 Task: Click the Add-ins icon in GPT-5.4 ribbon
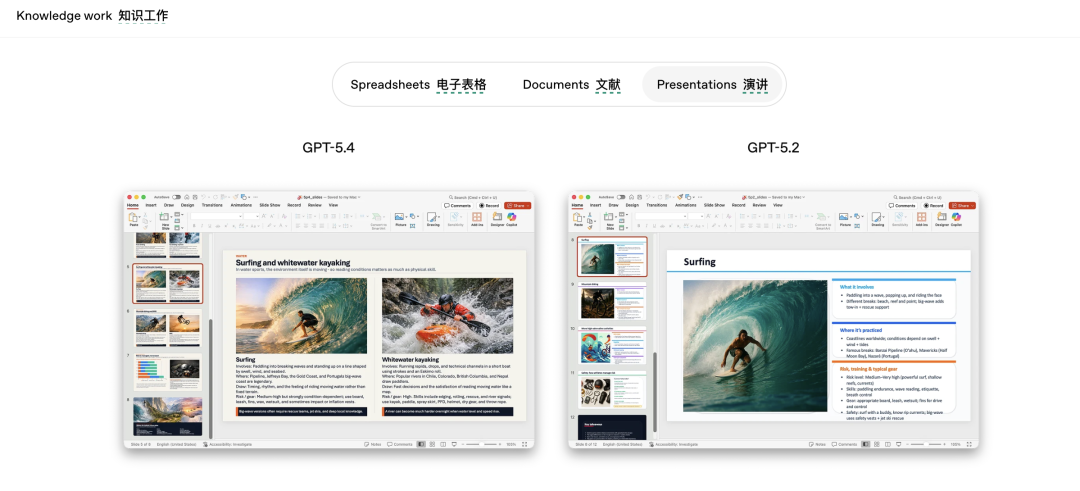476,217
